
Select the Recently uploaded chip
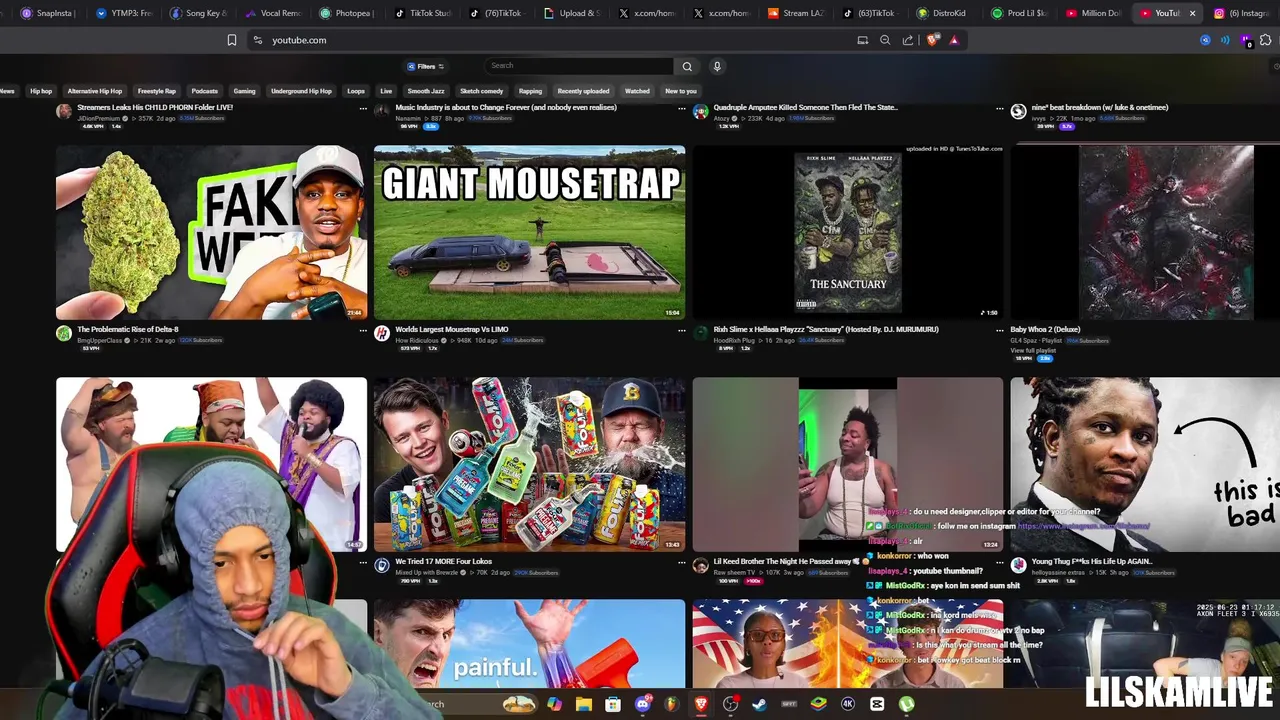click(584, 91)
